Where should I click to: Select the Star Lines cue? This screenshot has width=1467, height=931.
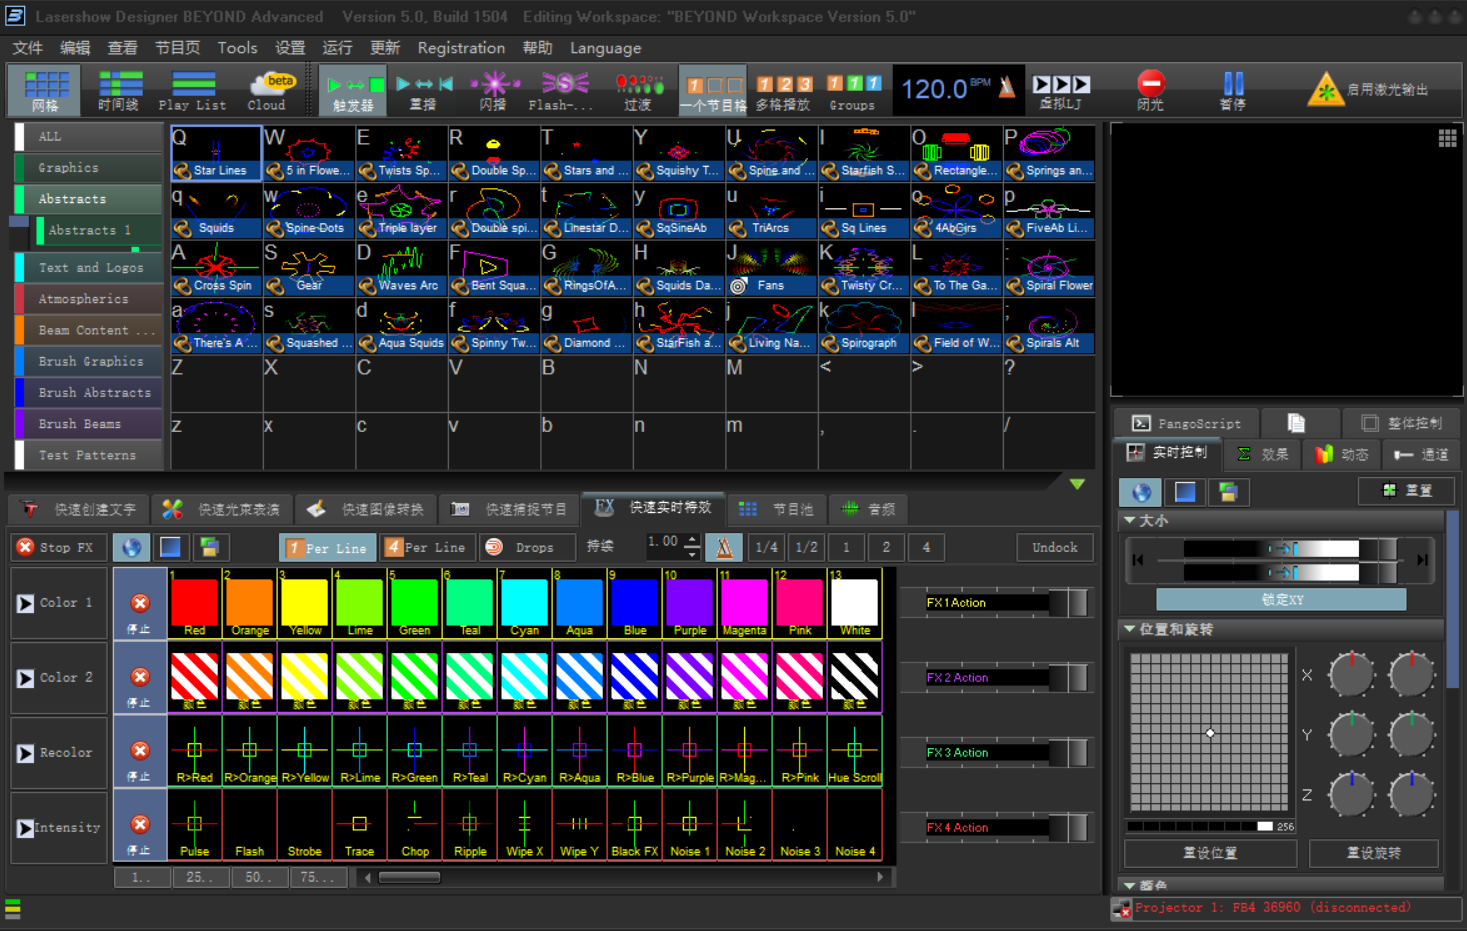[x=216, y=153]
